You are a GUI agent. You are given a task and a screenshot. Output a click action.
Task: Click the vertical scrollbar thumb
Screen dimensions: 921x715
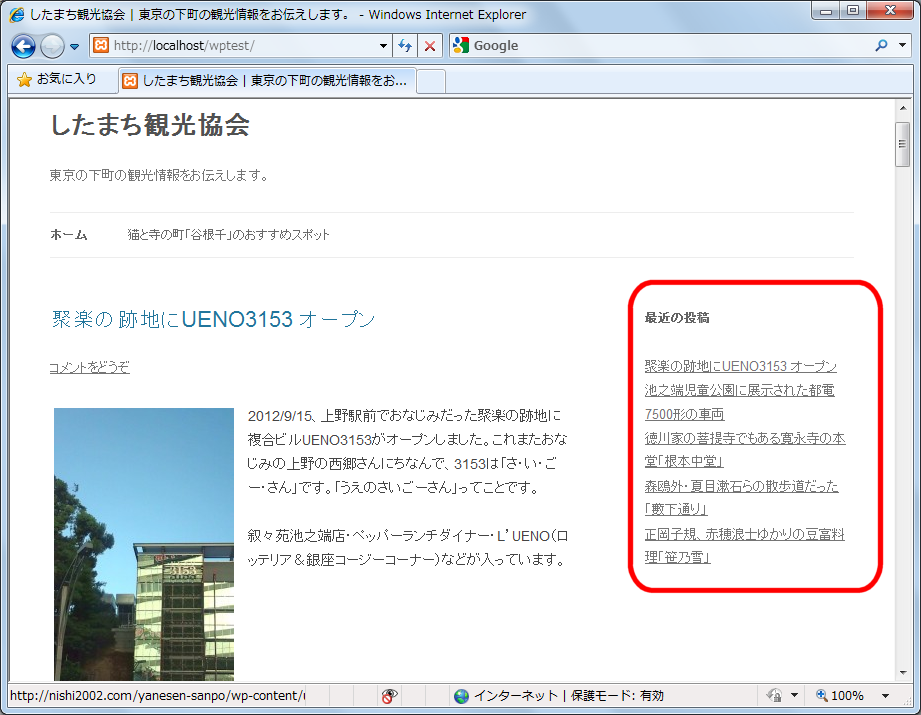[903, 145]
